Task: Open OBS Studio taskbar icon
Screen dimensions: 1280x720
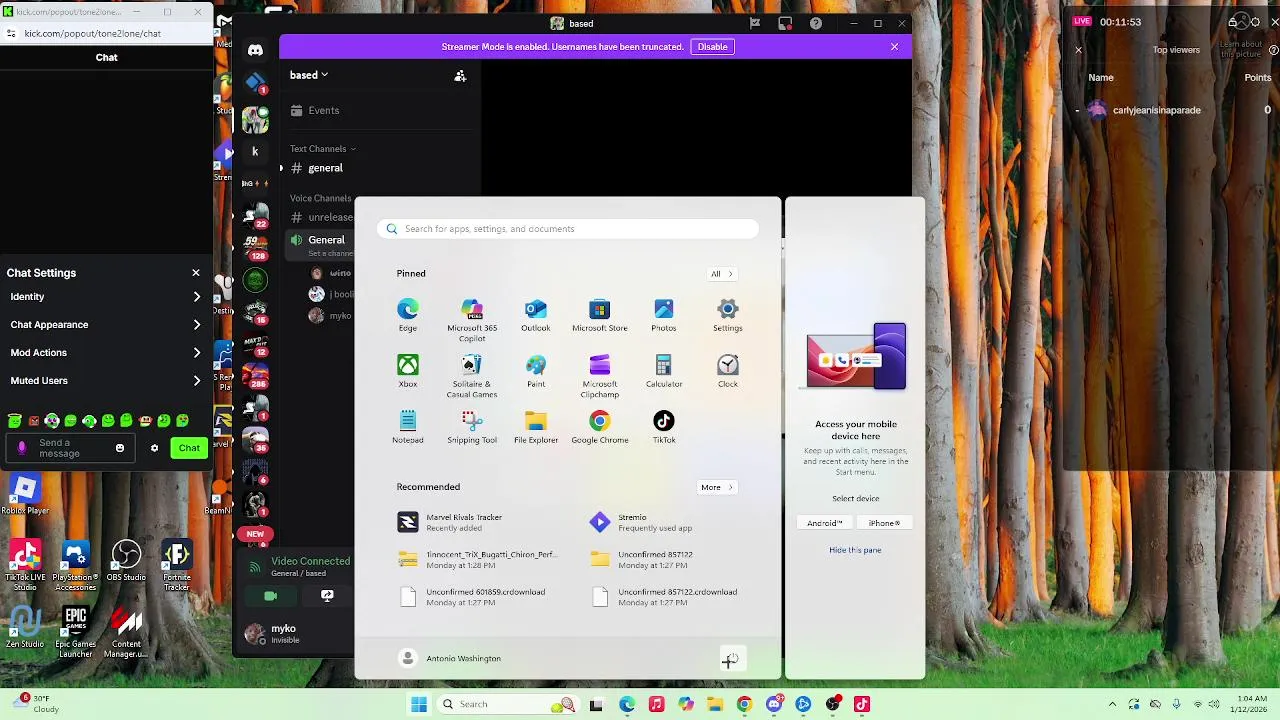Action: (x=833, y=704)
